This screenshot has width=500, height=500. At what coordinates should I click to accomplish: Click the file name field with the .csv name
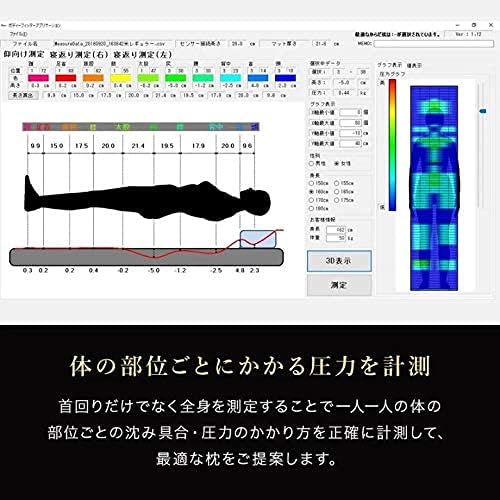114,44
